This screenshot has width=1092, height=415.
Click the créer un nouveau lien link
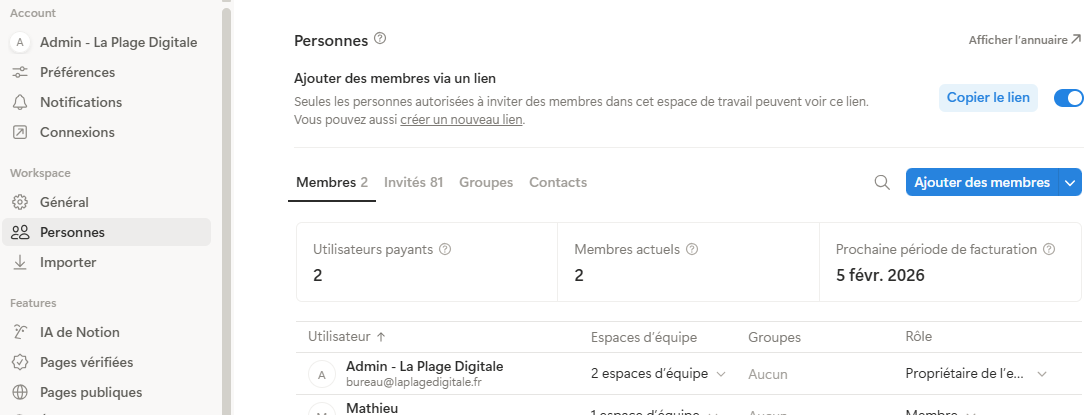(x=462, y=120)
